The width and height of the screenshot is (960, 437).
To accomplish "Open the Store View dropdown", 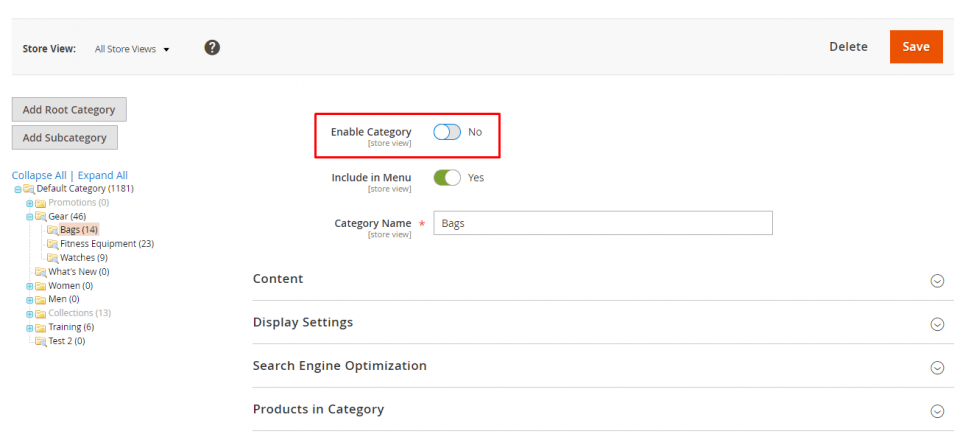I will (132, 49).
